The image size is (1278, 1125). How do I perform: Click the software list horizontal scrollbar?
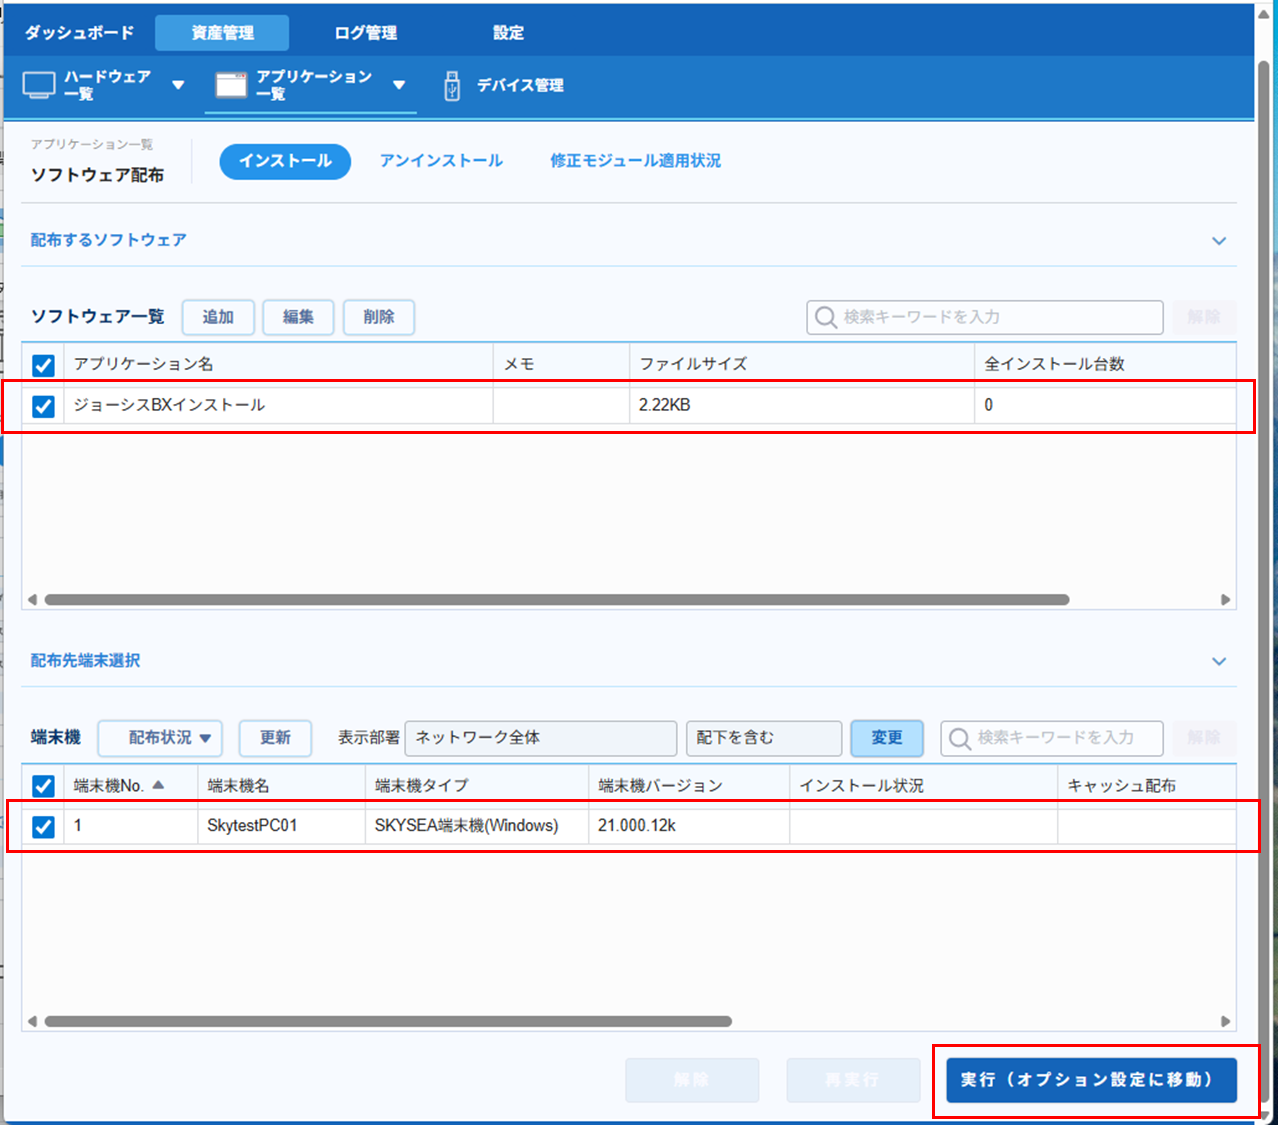point(556,600)
